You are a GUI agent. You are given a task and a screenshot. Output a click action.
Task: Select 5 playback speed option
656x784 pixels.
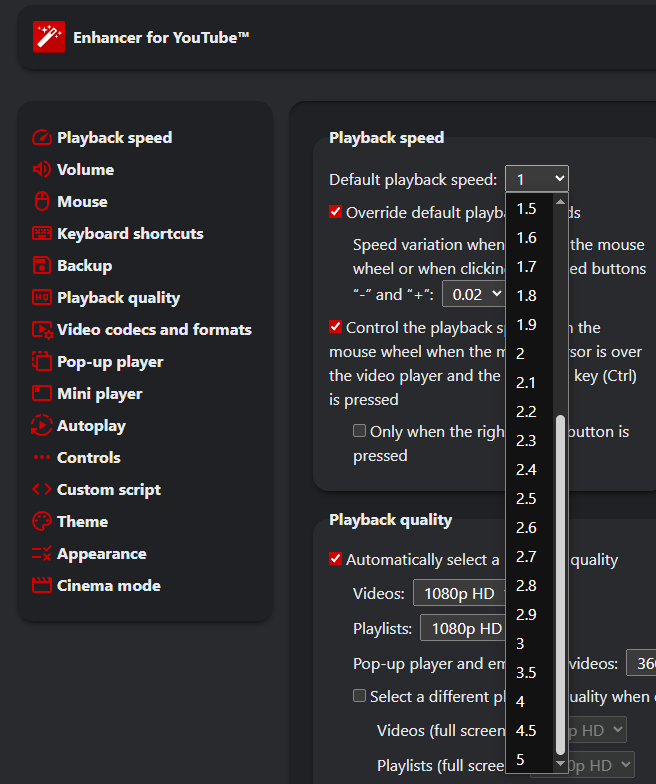click(x=529, y=760)
